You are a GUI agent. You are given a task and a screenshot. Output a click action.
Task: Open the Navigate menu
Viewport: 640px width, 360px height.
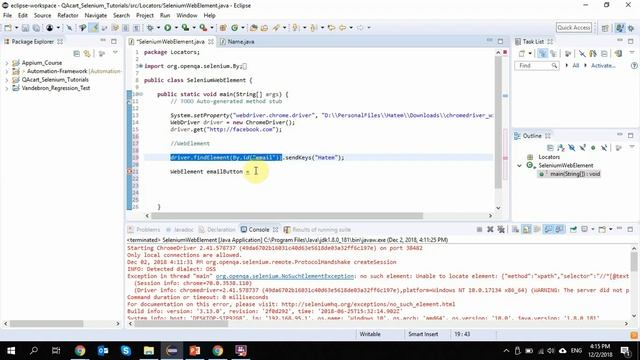coord(96,16)
